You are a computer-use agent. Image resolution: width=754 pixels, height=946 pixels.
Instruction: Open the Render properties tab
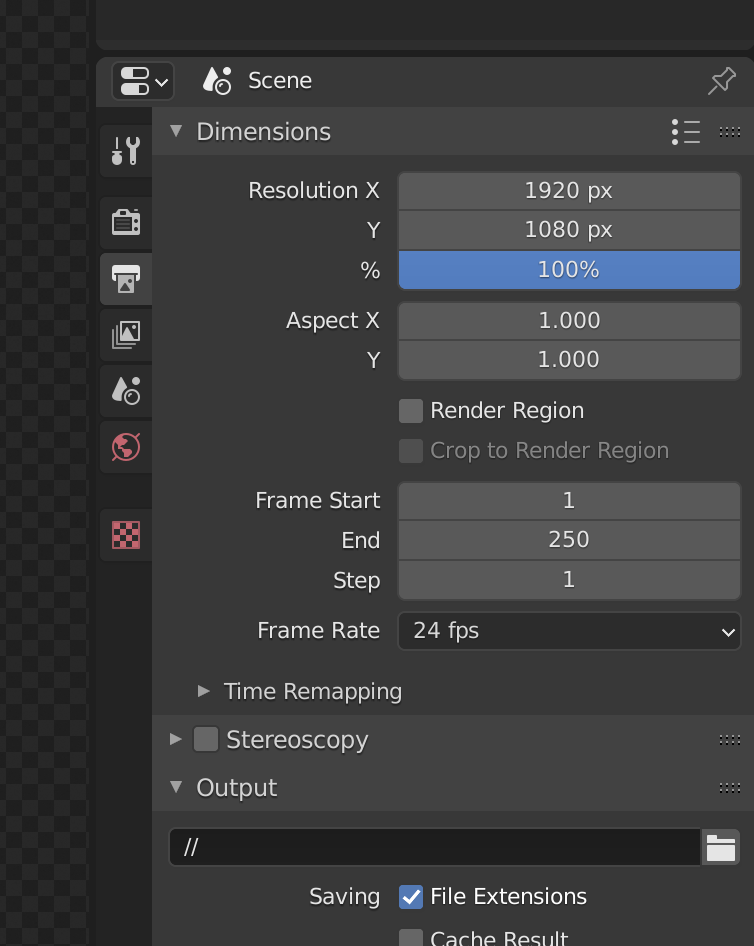pos(126,222)
